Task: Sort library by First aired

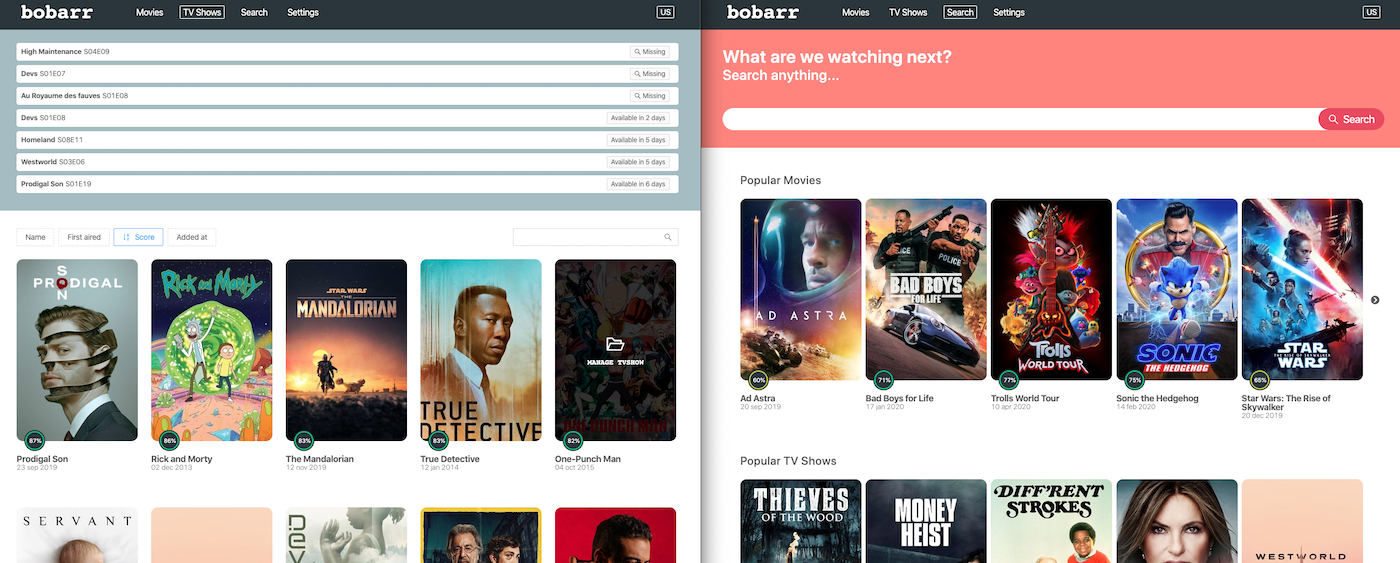Action: (x=84, y=237)
